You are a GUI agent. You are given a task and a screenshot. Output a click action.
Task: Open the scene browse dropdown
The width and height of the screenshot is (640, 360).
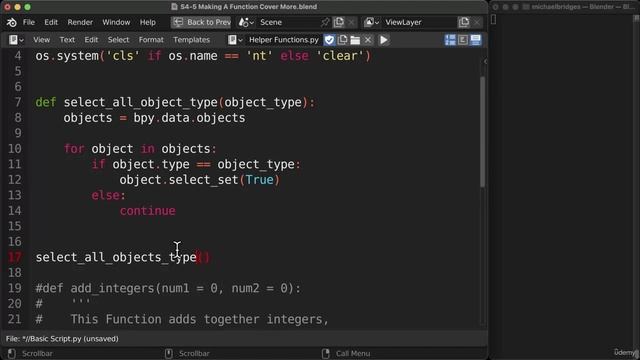pos(246,22)
